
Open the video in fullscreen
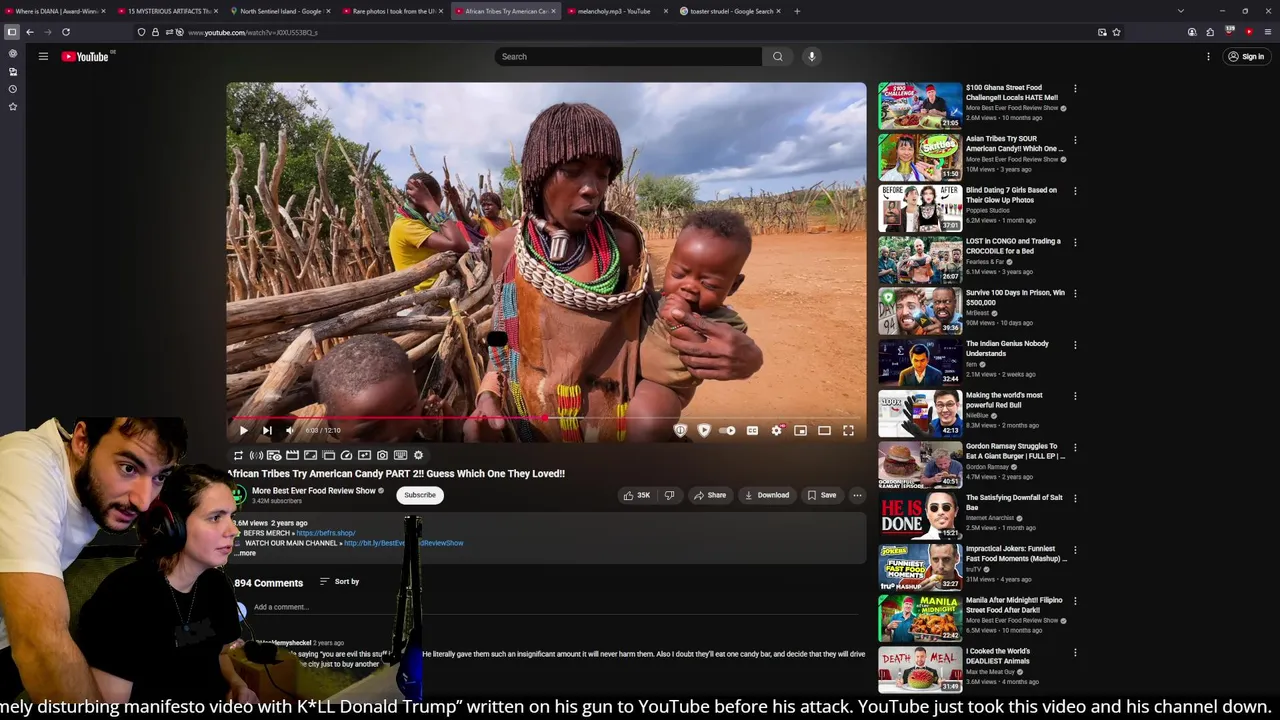[848, 430]
